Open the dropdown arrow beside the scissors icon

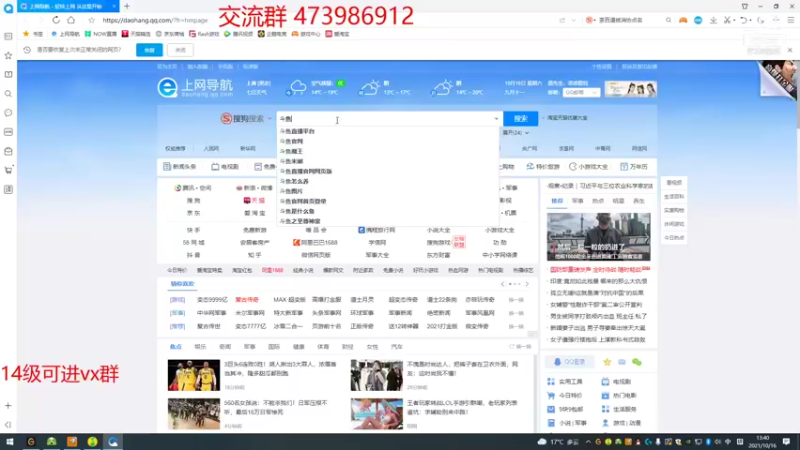pos(734,20)
